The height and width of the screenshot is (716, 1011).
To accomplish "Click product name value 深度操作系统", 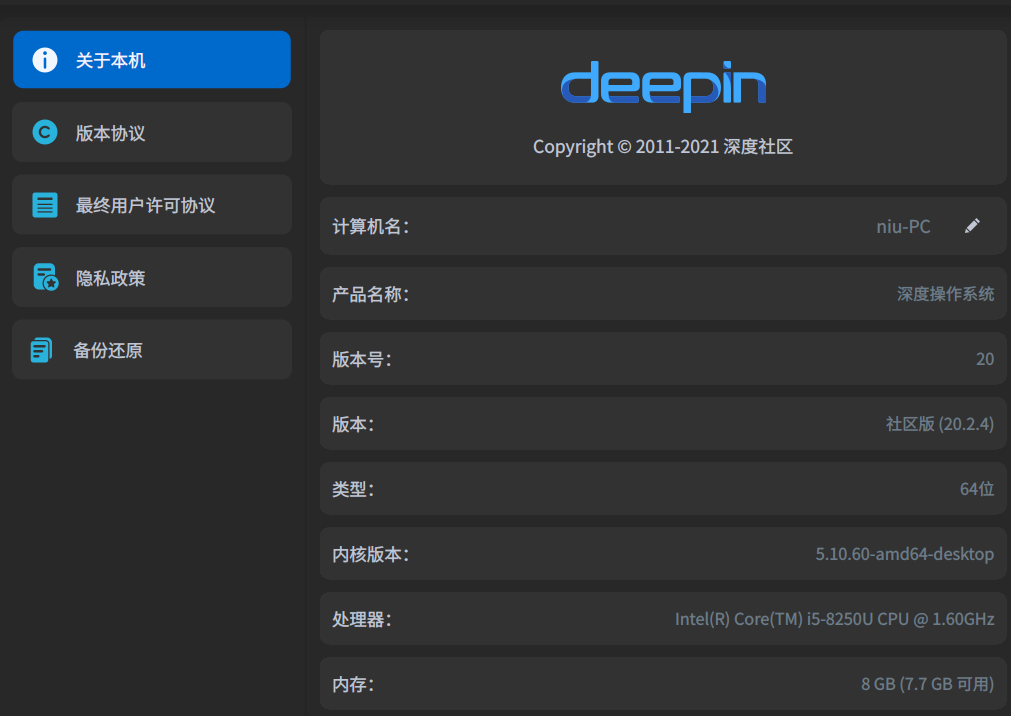I will tap(945, 294).
